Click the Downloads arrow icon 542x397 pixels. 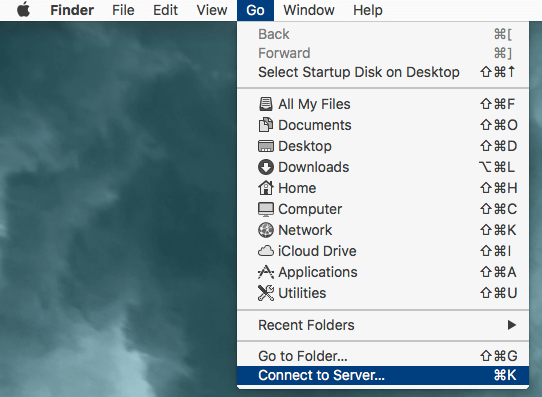pyautogui.click(x=265, y=167)
